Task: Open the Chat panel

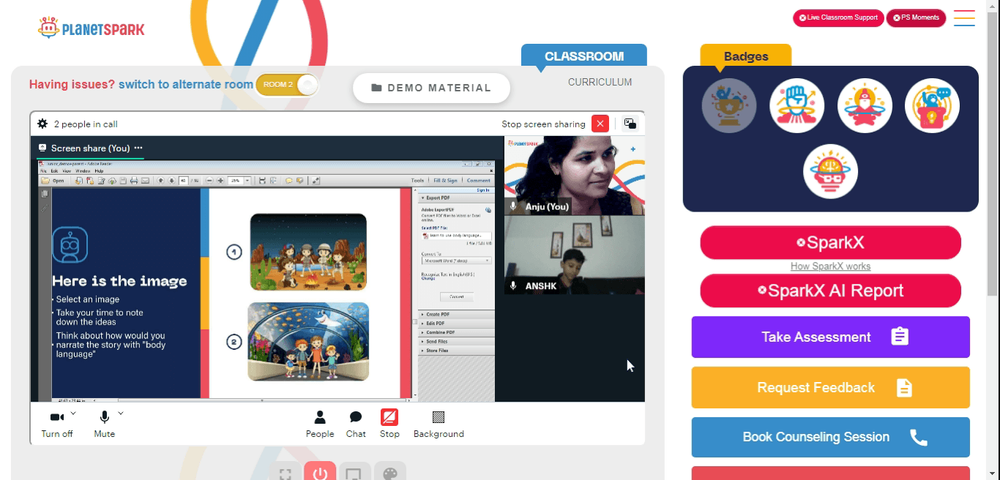Action: coord(356,425)
